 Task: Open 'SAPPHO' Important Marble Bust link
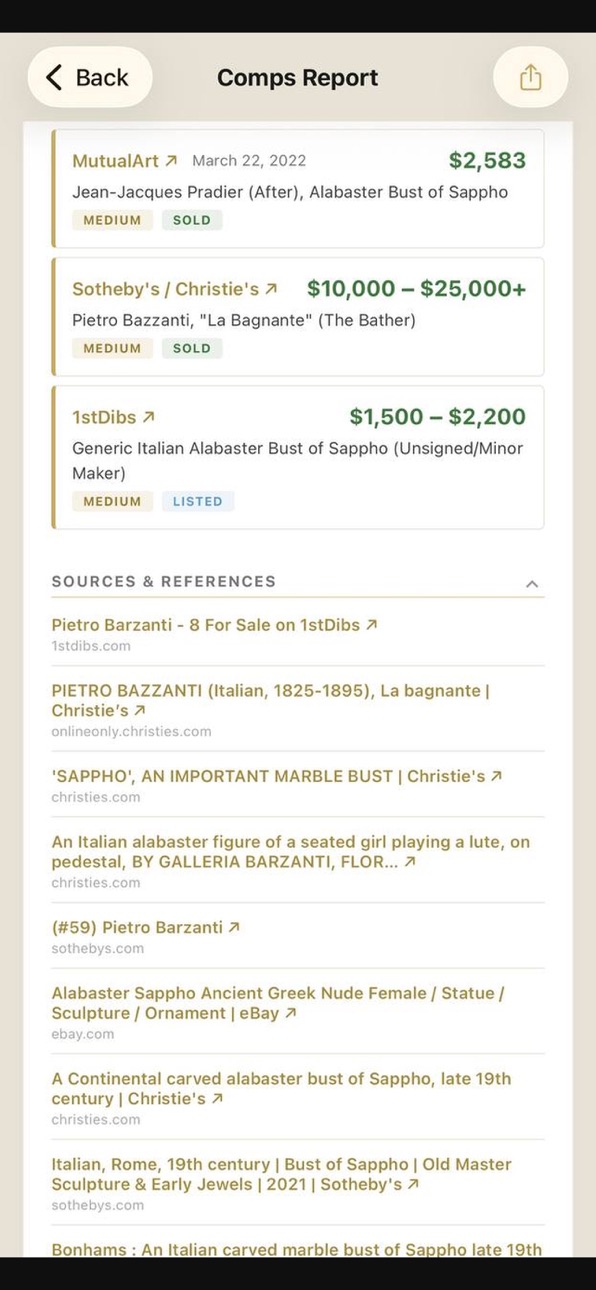coord(277,776)
